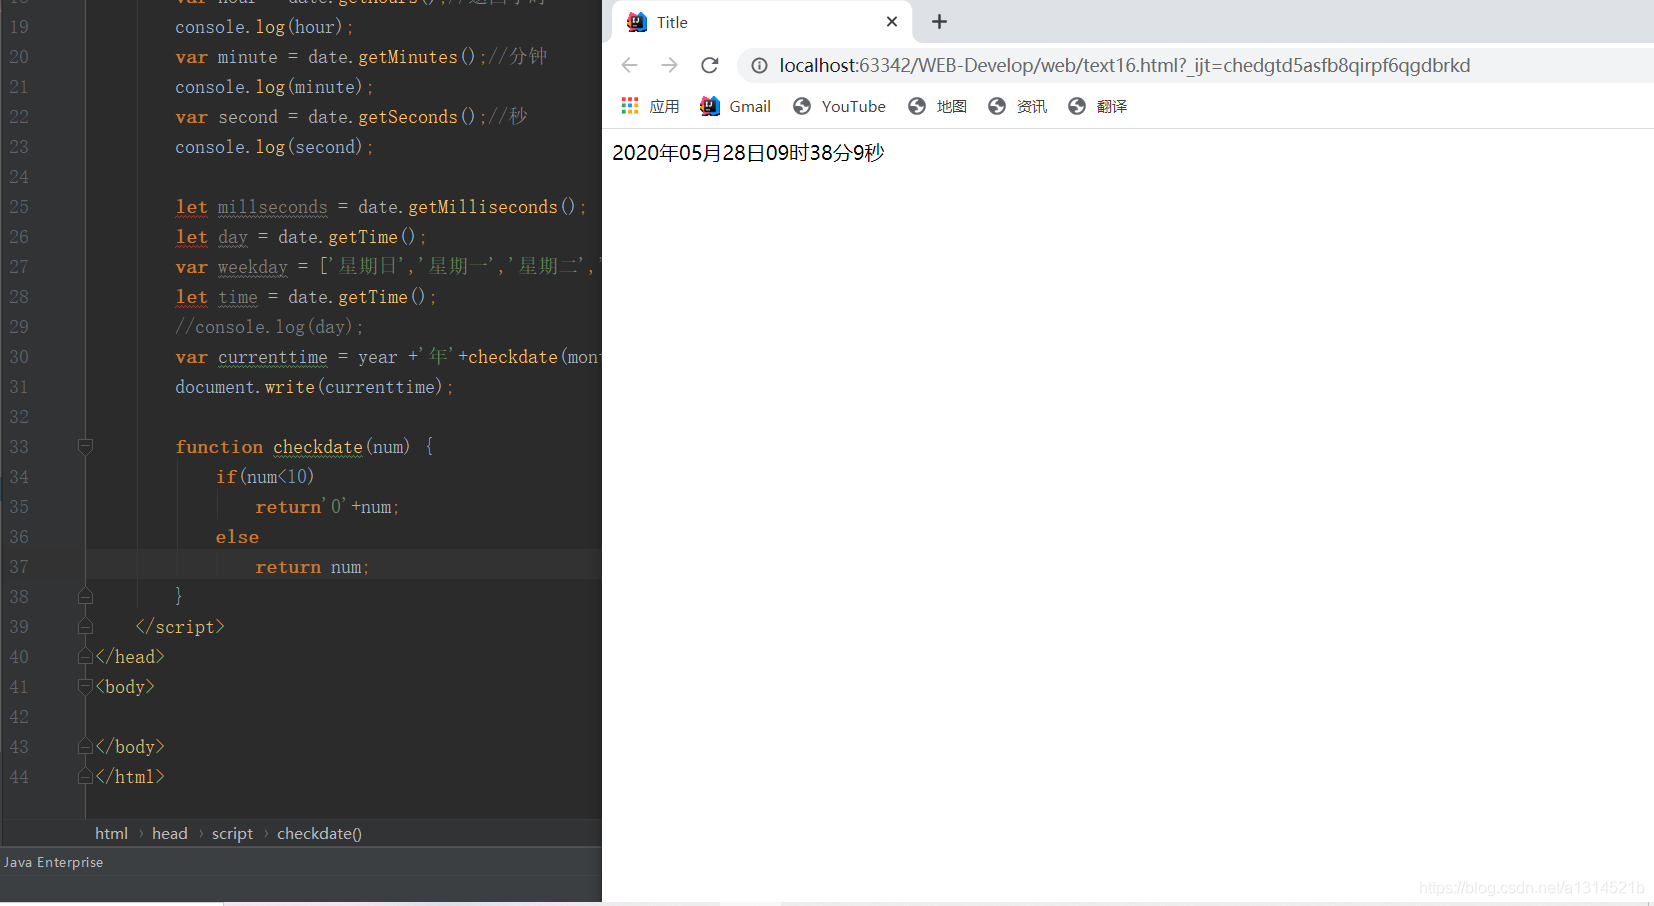Open site information icon in address bar
The height and width of the screenshot is (906, 1654).
(x=759, y=66)
